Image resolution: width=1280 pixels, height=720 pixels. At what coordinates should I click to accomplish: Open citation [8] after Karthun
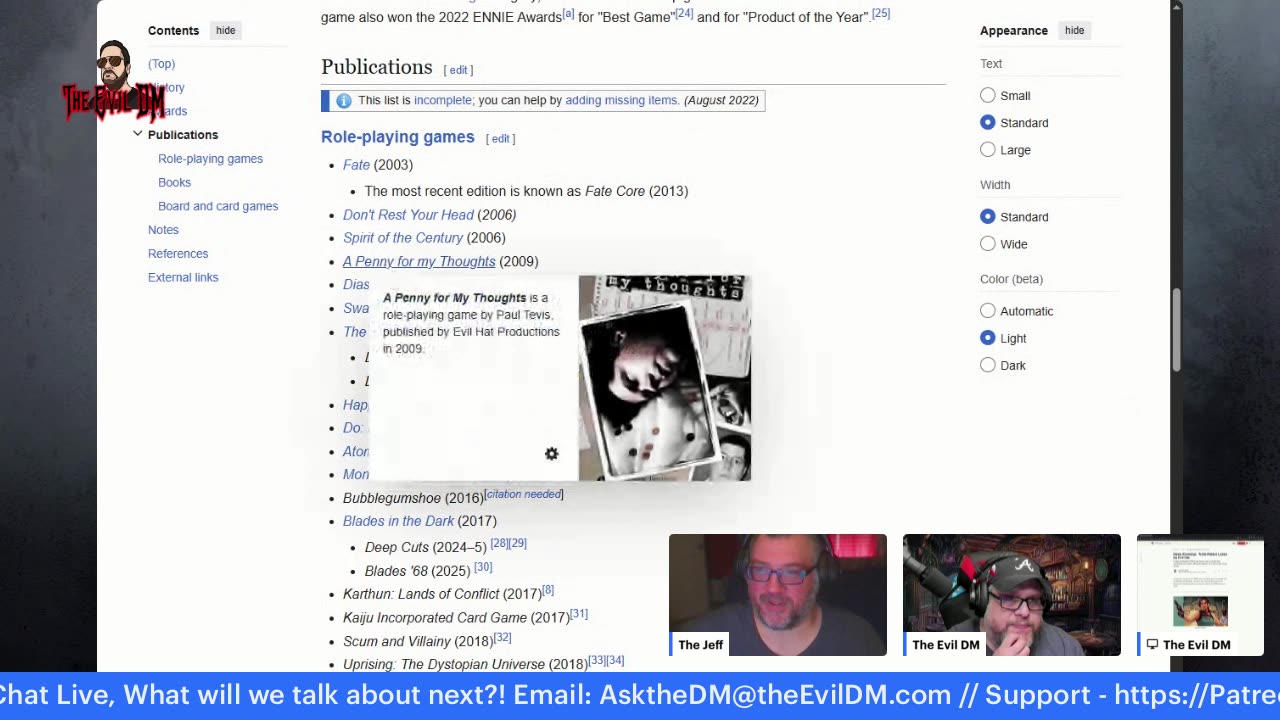click(x=548, y=590)
